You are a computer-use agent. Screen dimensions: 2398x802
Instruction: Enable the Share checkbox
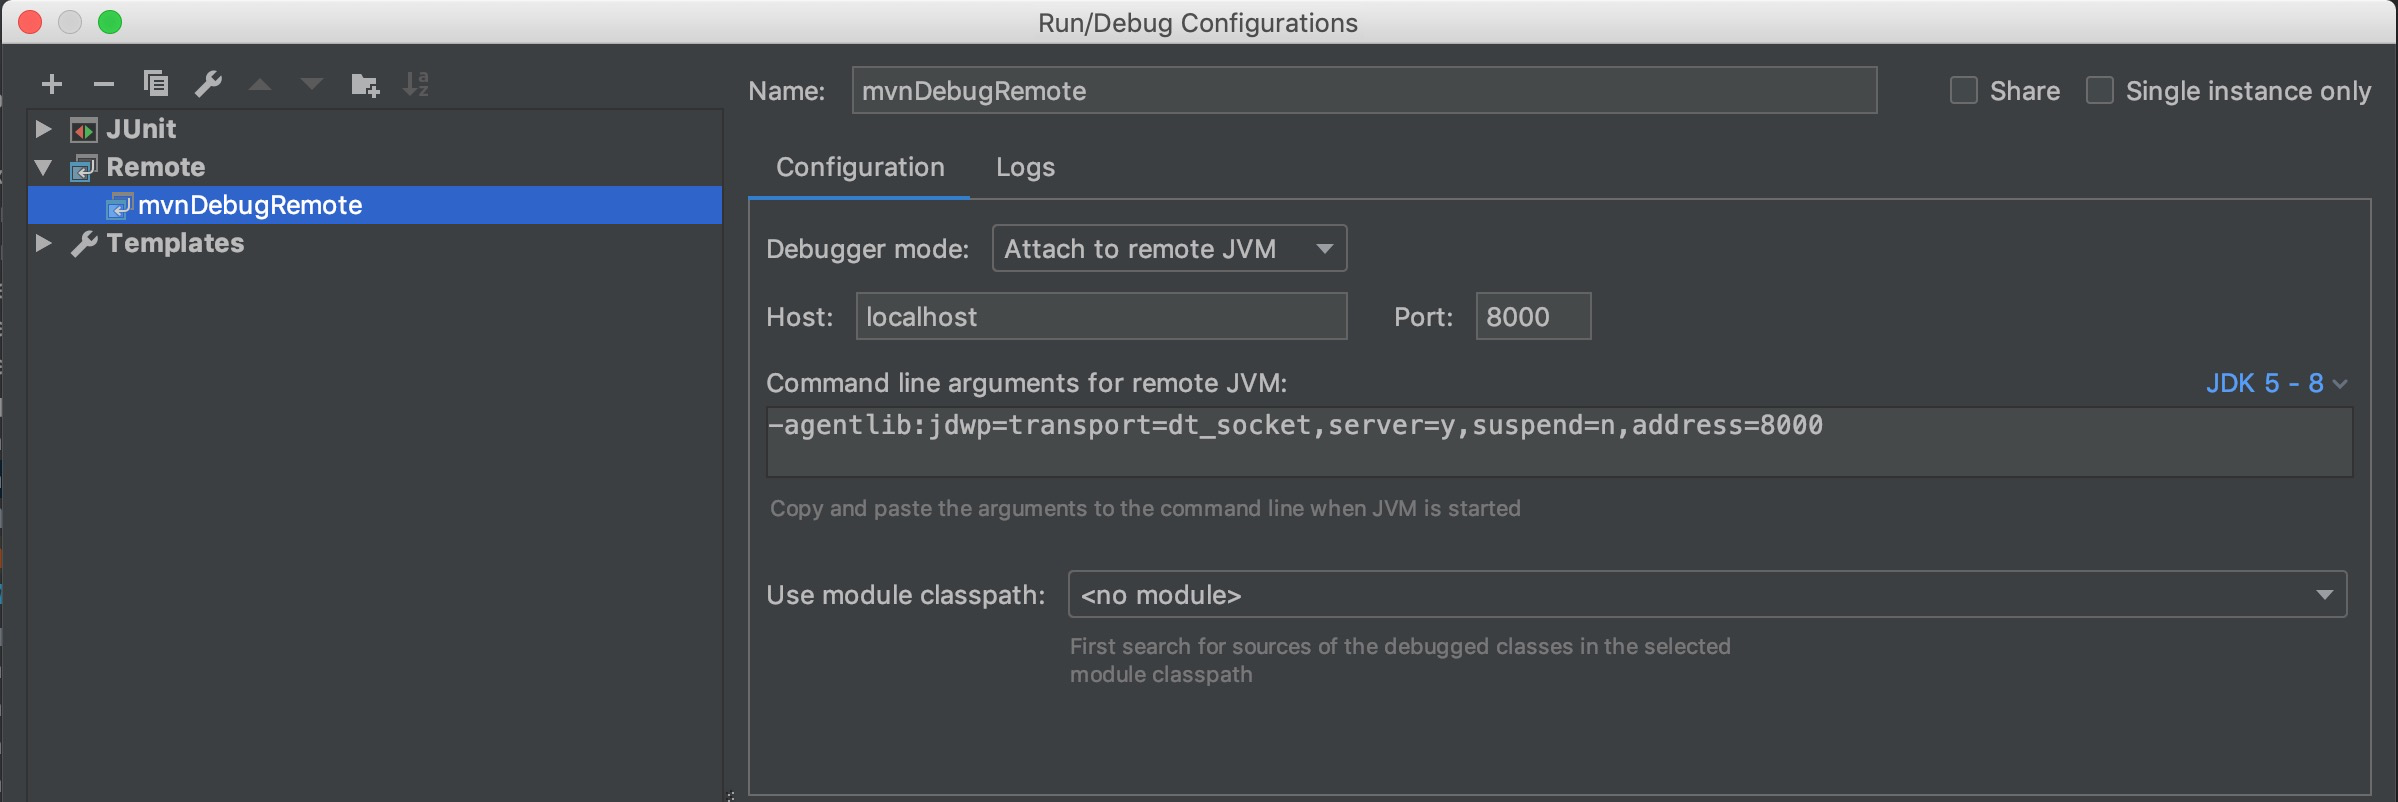(1964, 91)
